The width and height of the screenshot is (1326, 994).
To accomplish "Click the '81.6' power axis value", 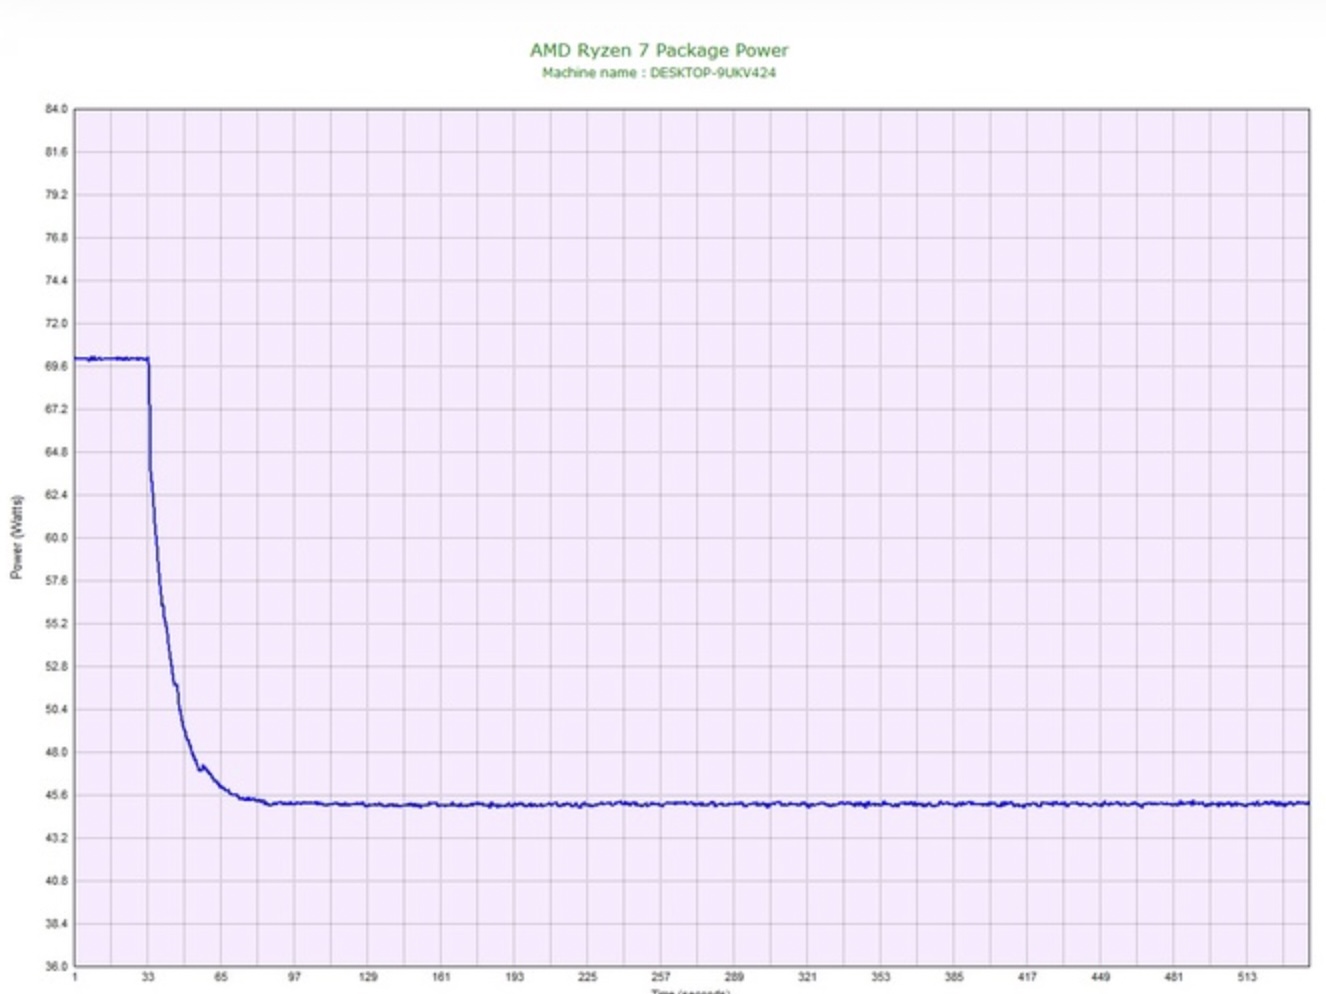I will coord(56,152).
